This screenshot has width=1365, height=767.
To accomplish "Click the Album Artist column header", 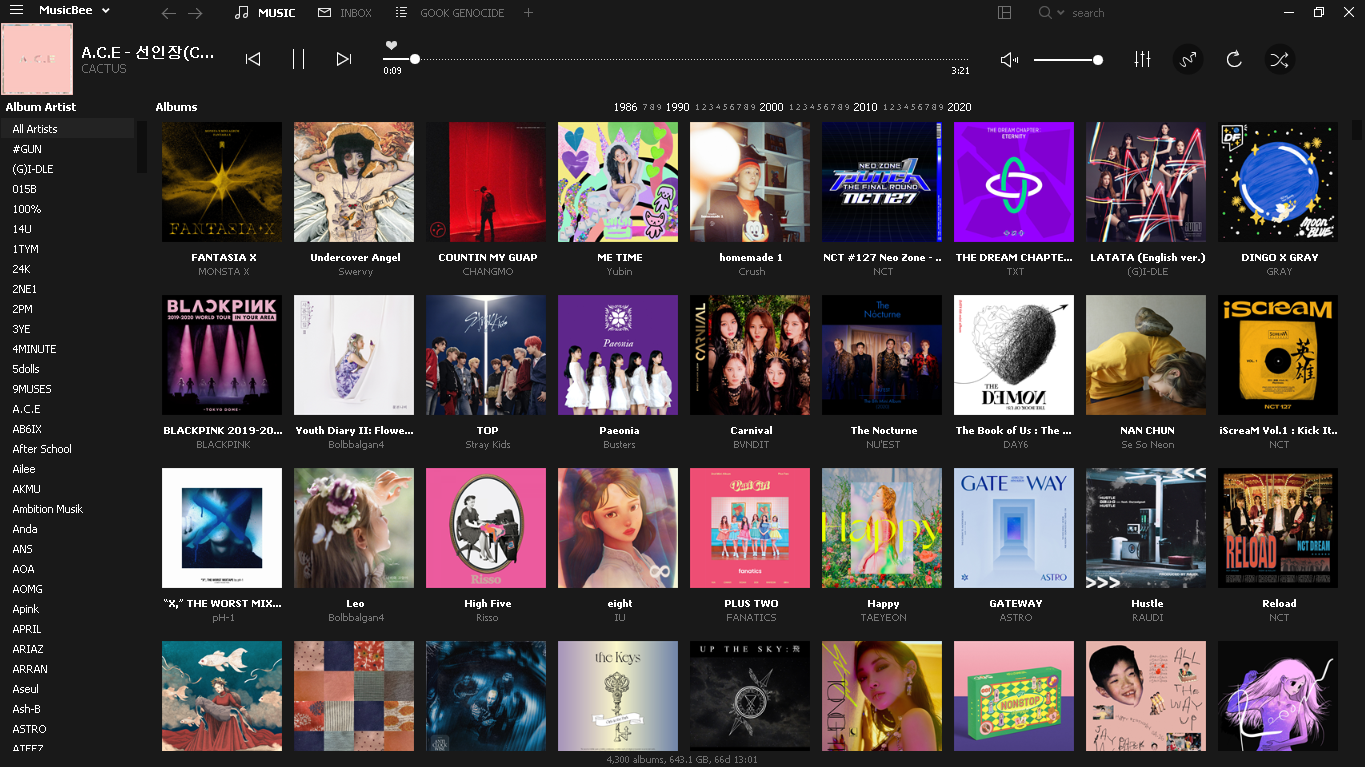I will [x=41, y=107].
